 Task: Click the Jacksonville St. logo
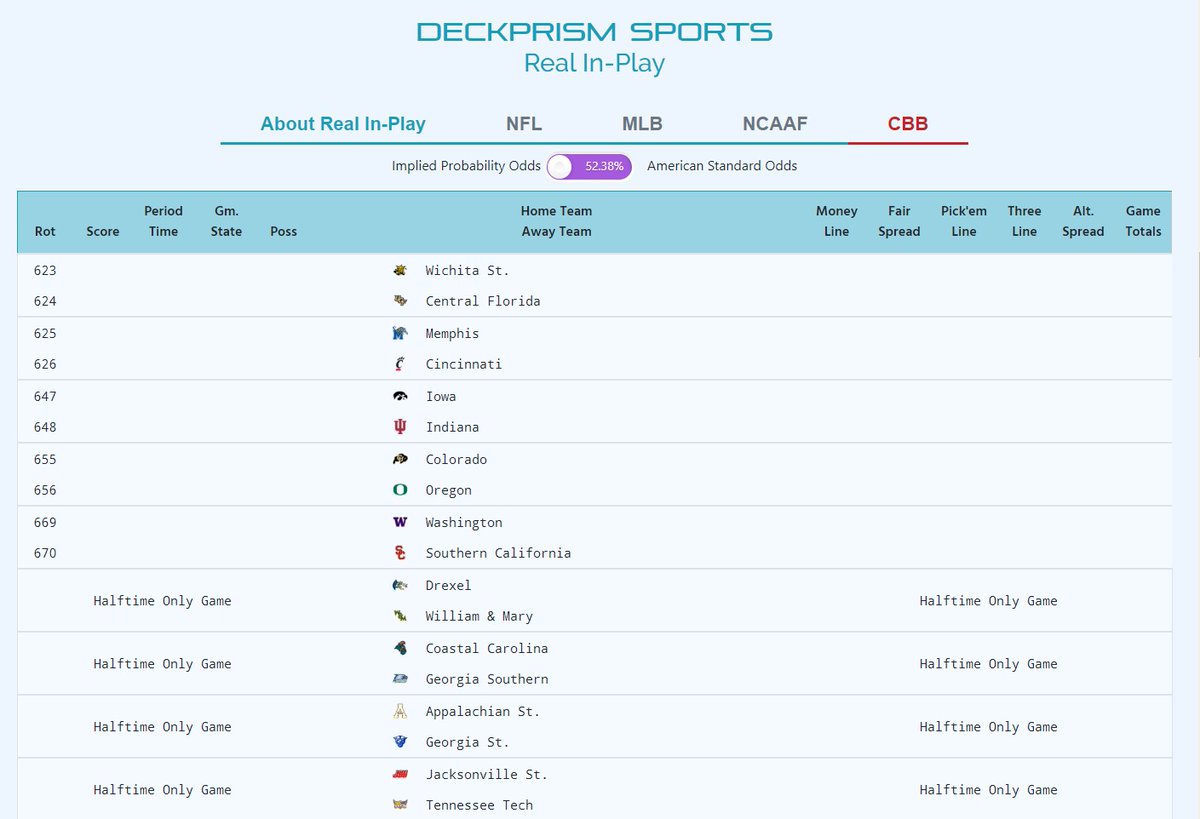(400, 774)
